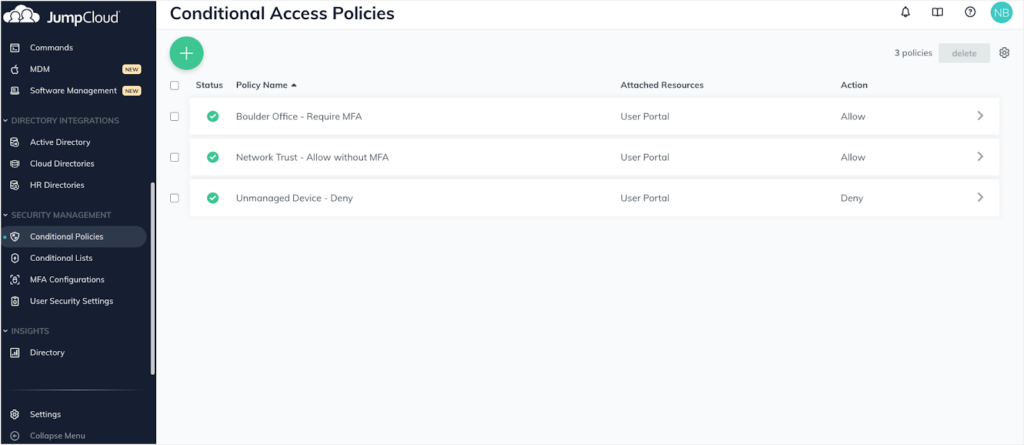Screen dimensions: 1024x445
Task: Go to MFA Configurations
Action: pyautogui.click(x=66, y=279)
